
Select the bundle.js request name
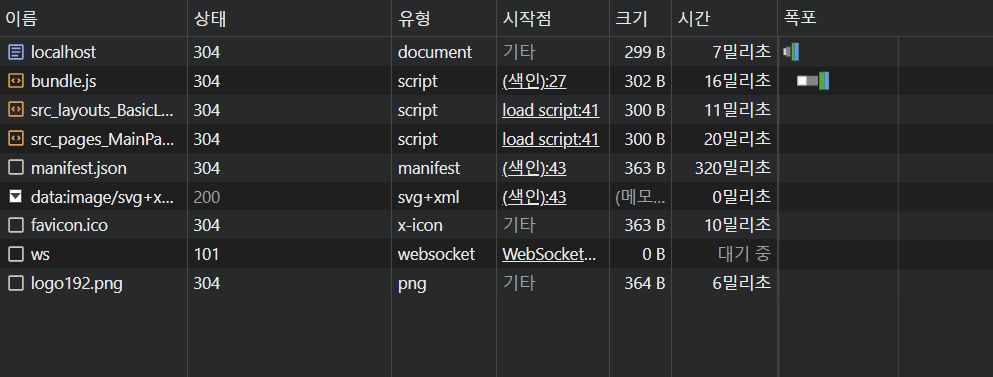tap(63, 81)
